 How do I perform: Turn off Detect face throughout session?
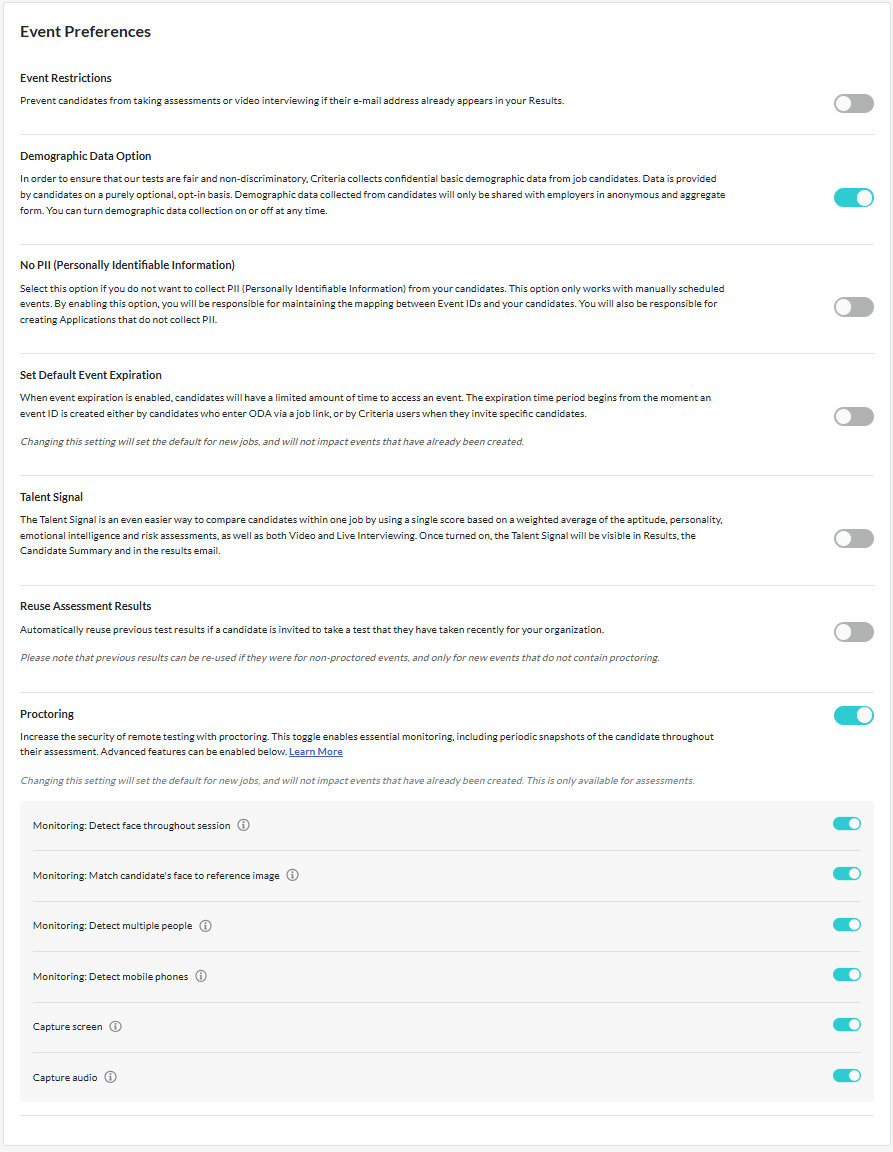point(846,824)
